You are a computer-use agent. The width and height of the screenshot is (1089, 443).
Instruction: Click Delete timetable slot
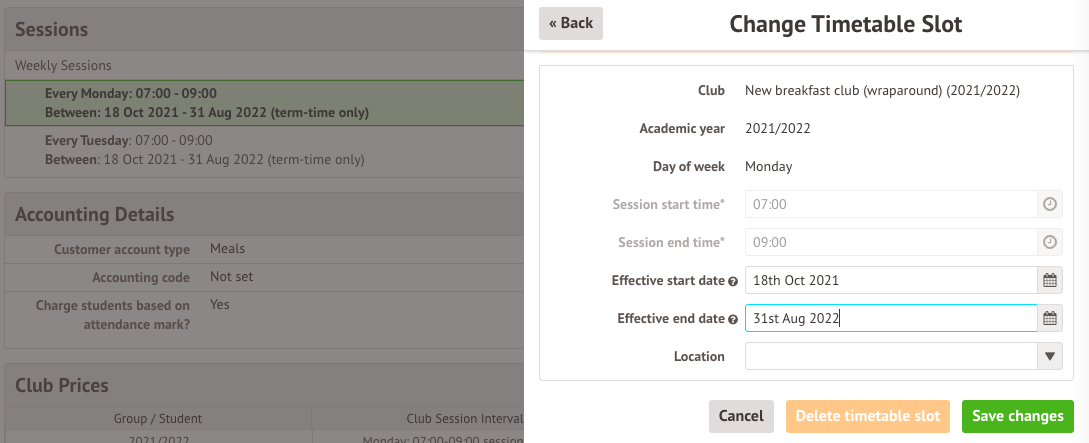pos(869,416)
